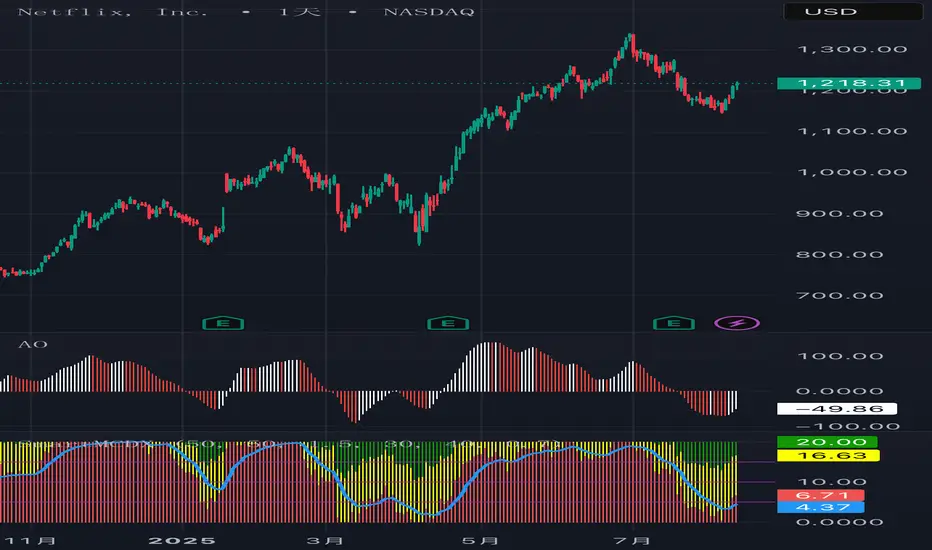Select the Netflix, Inc. chart title
This screenshot has width=932, height=550.
113,12
